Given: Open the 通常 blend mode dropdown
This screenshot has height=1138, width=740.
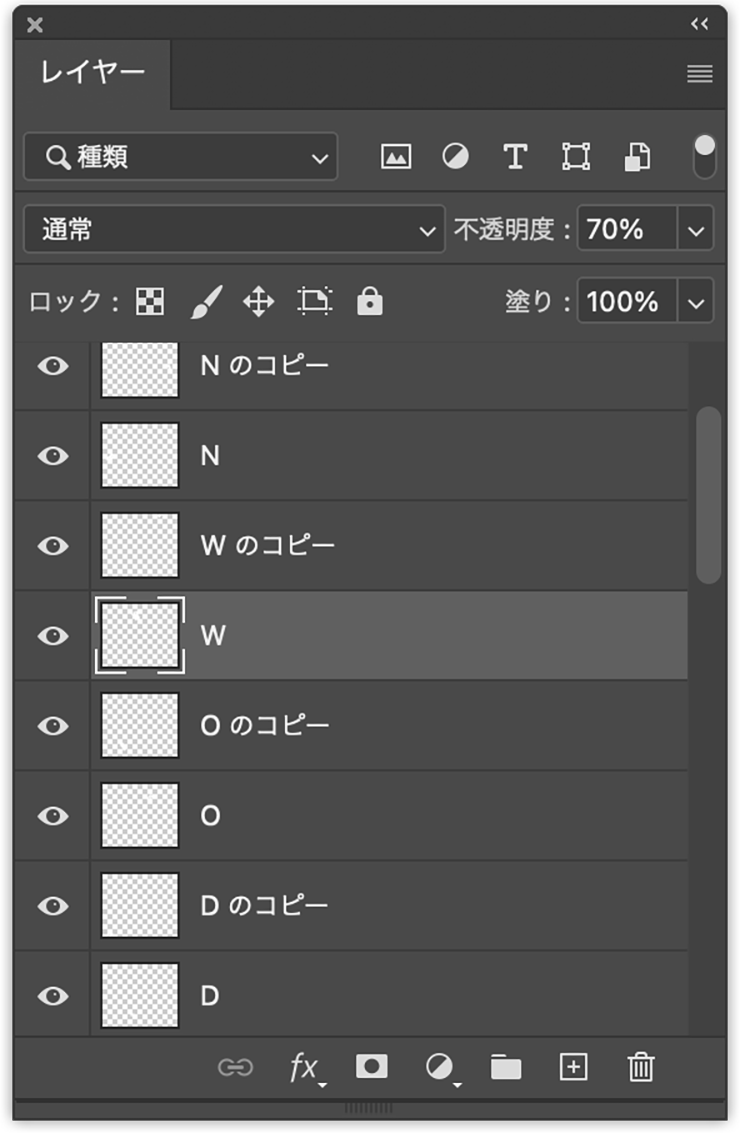Looking at the screenshot, I should coord(234,229).
